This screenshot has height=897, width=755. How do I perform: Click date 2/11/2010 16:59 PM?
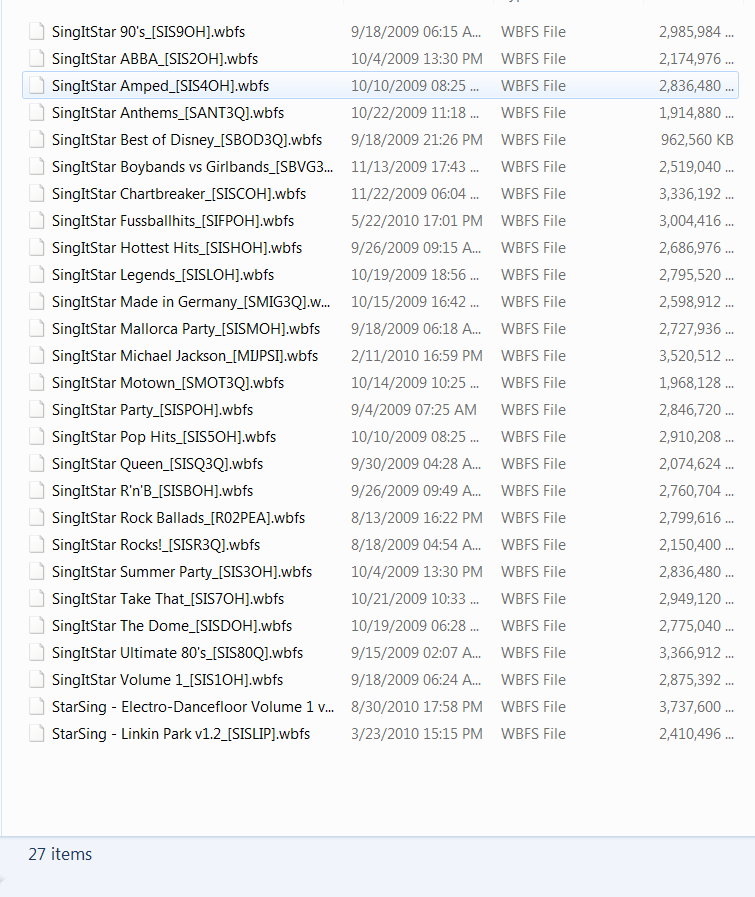(x=417, y=355)
